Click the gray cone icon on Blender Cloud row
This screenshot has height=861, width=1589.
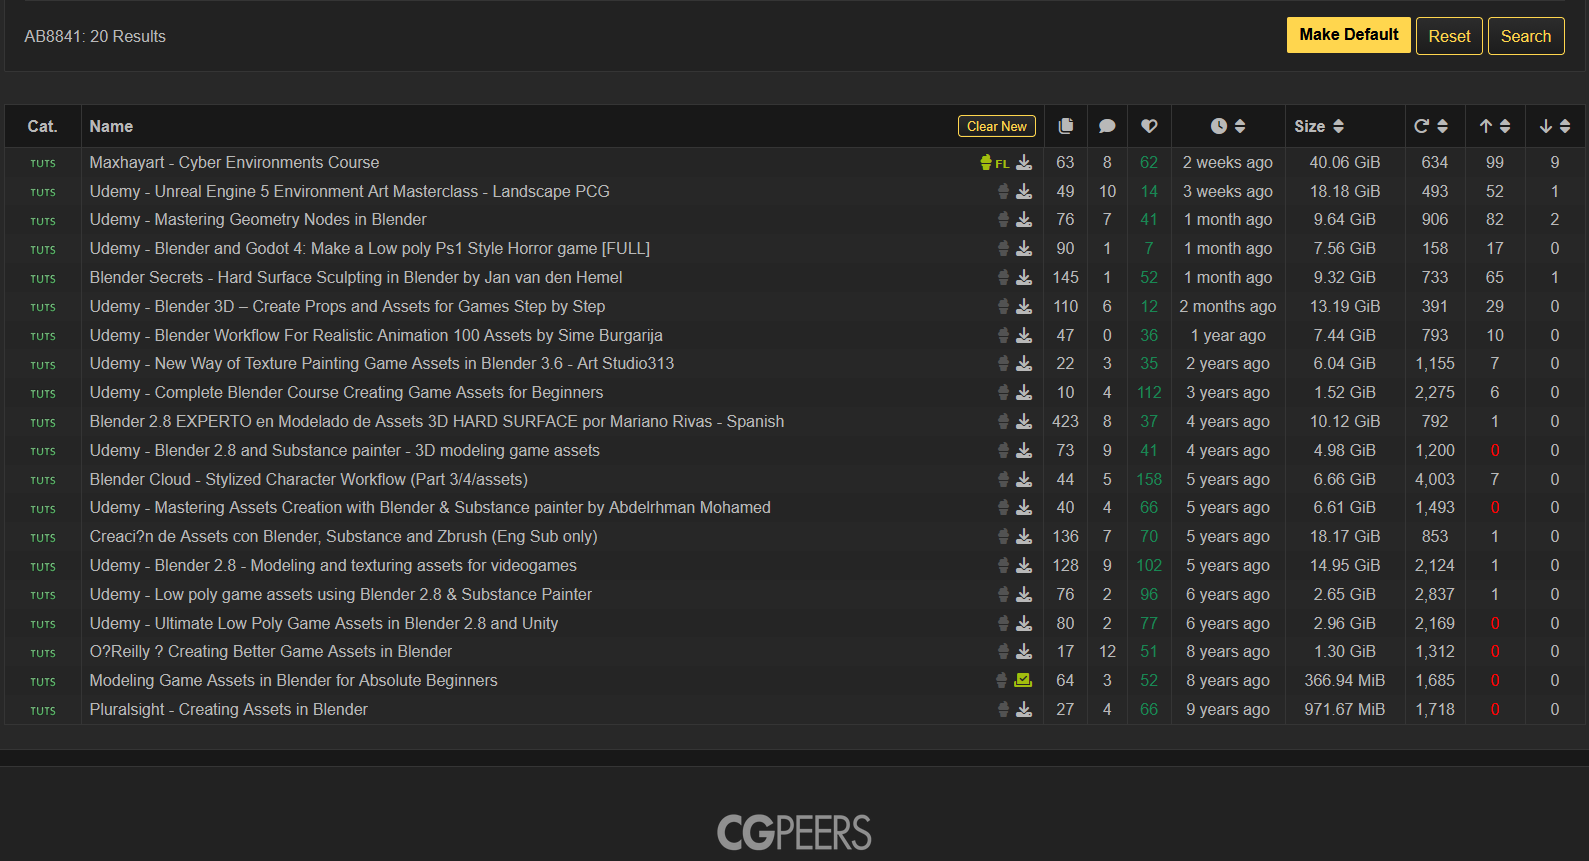pos(1003,479)
